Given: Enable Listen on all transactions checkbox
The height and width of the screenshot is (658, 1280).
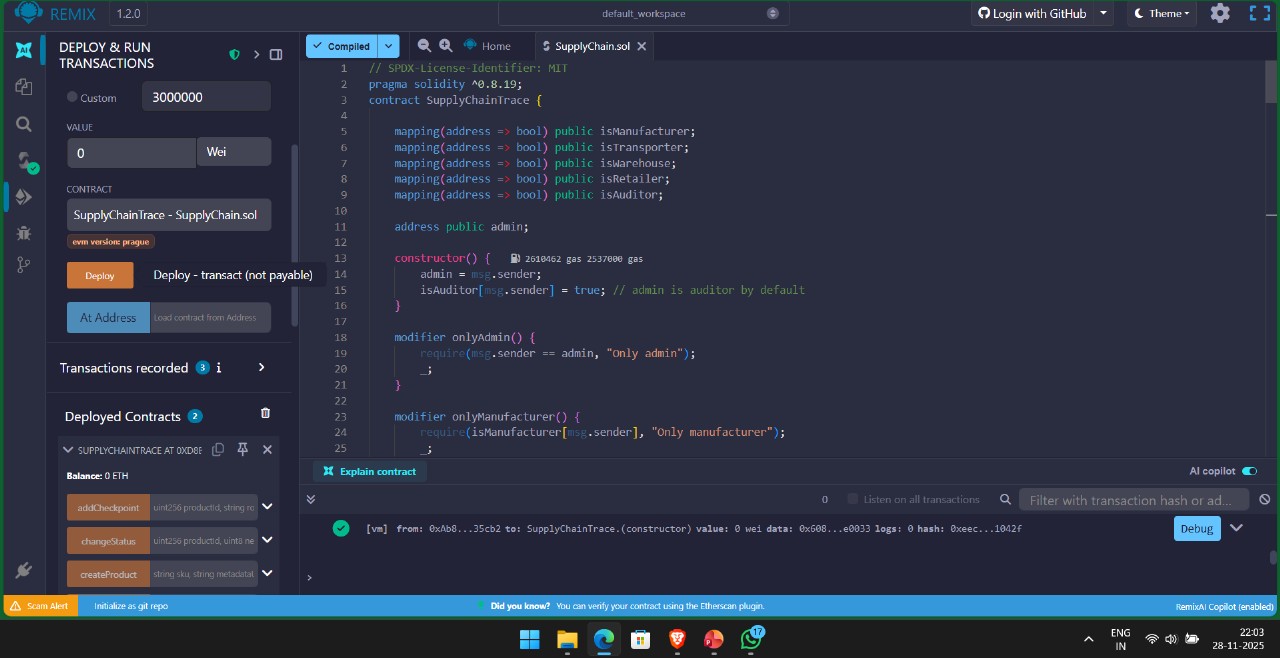Looking at the screenshot, I should (x=853, y=499).
